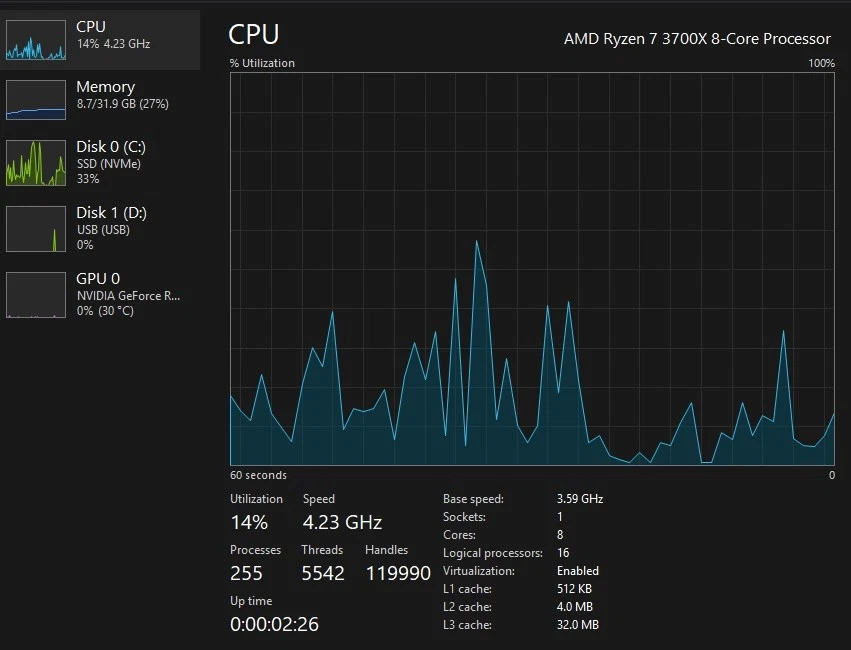The height and width of the screenshot is (650, 851).
Task: Select the CPU graph thumbnail in sidebar
Action: tap(36, 42)
